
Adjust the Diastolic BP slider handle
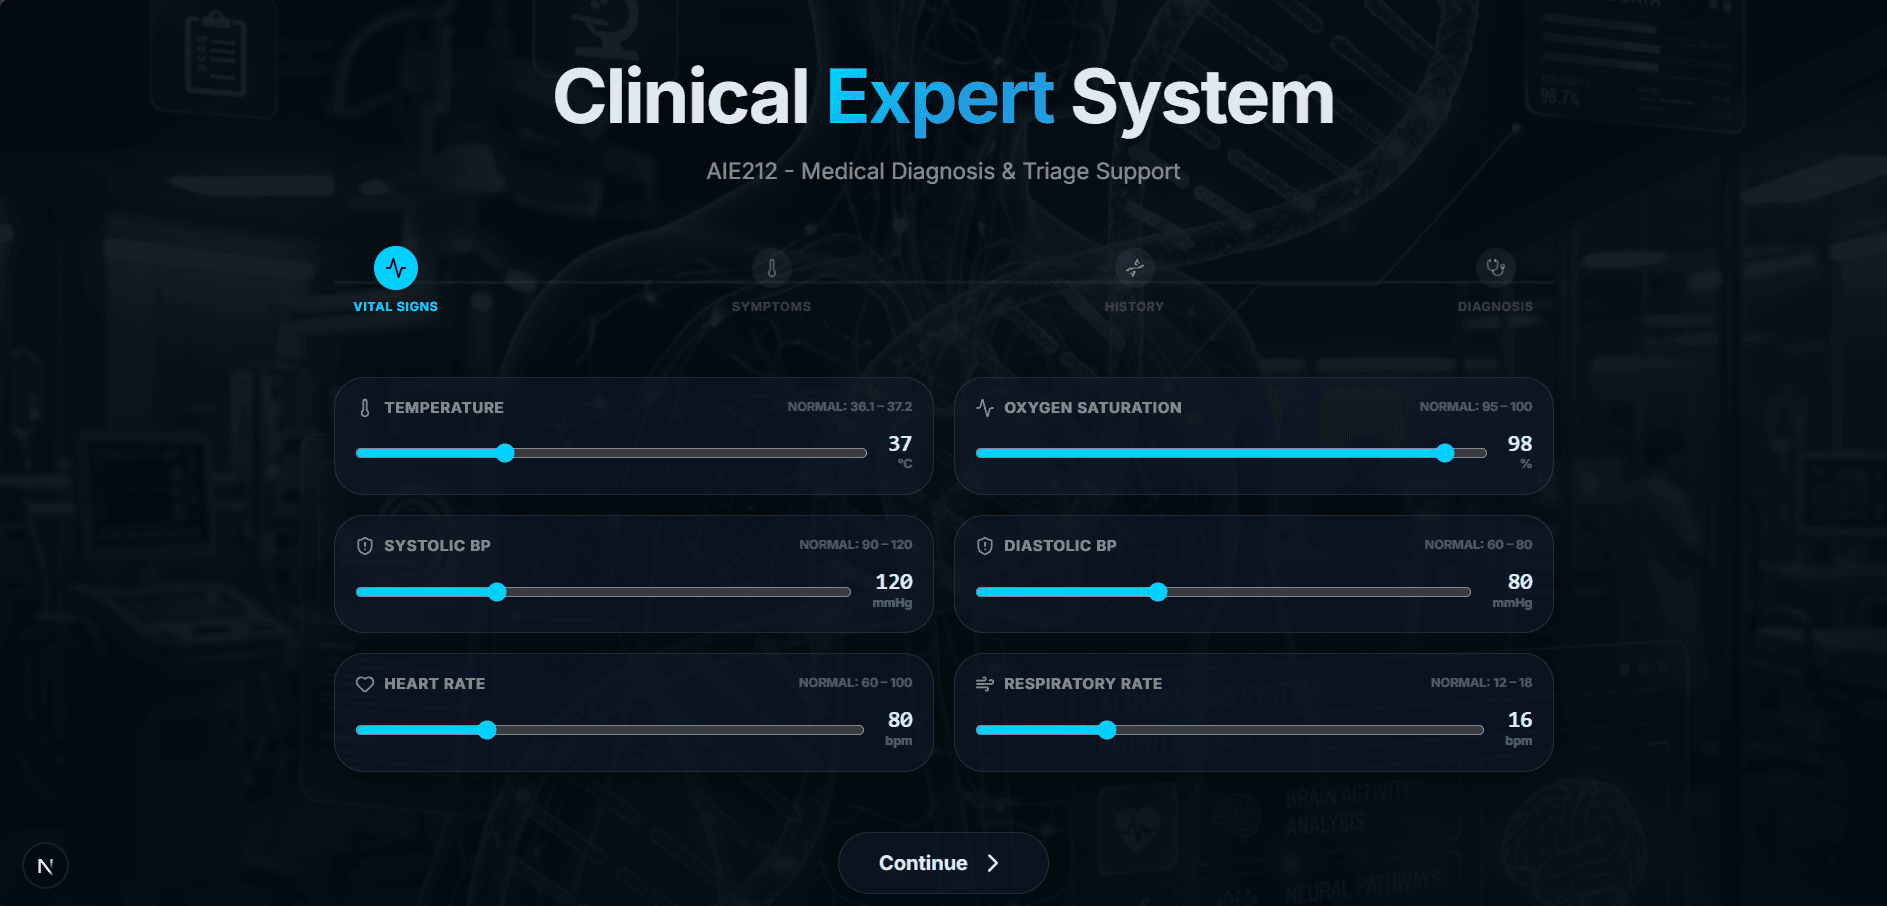click(x=1158, y=592)
